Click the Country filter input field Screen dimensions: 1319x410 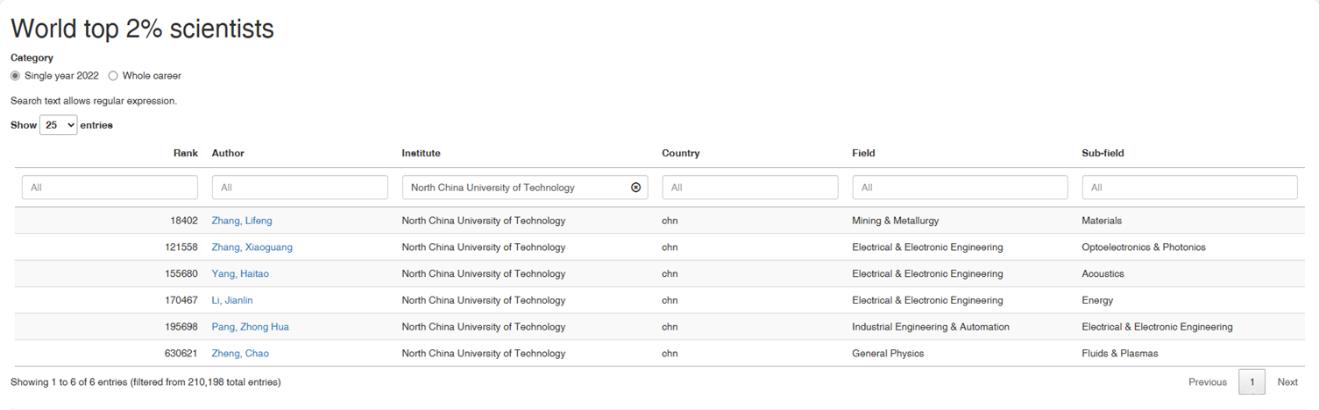[x=750, y=187]
